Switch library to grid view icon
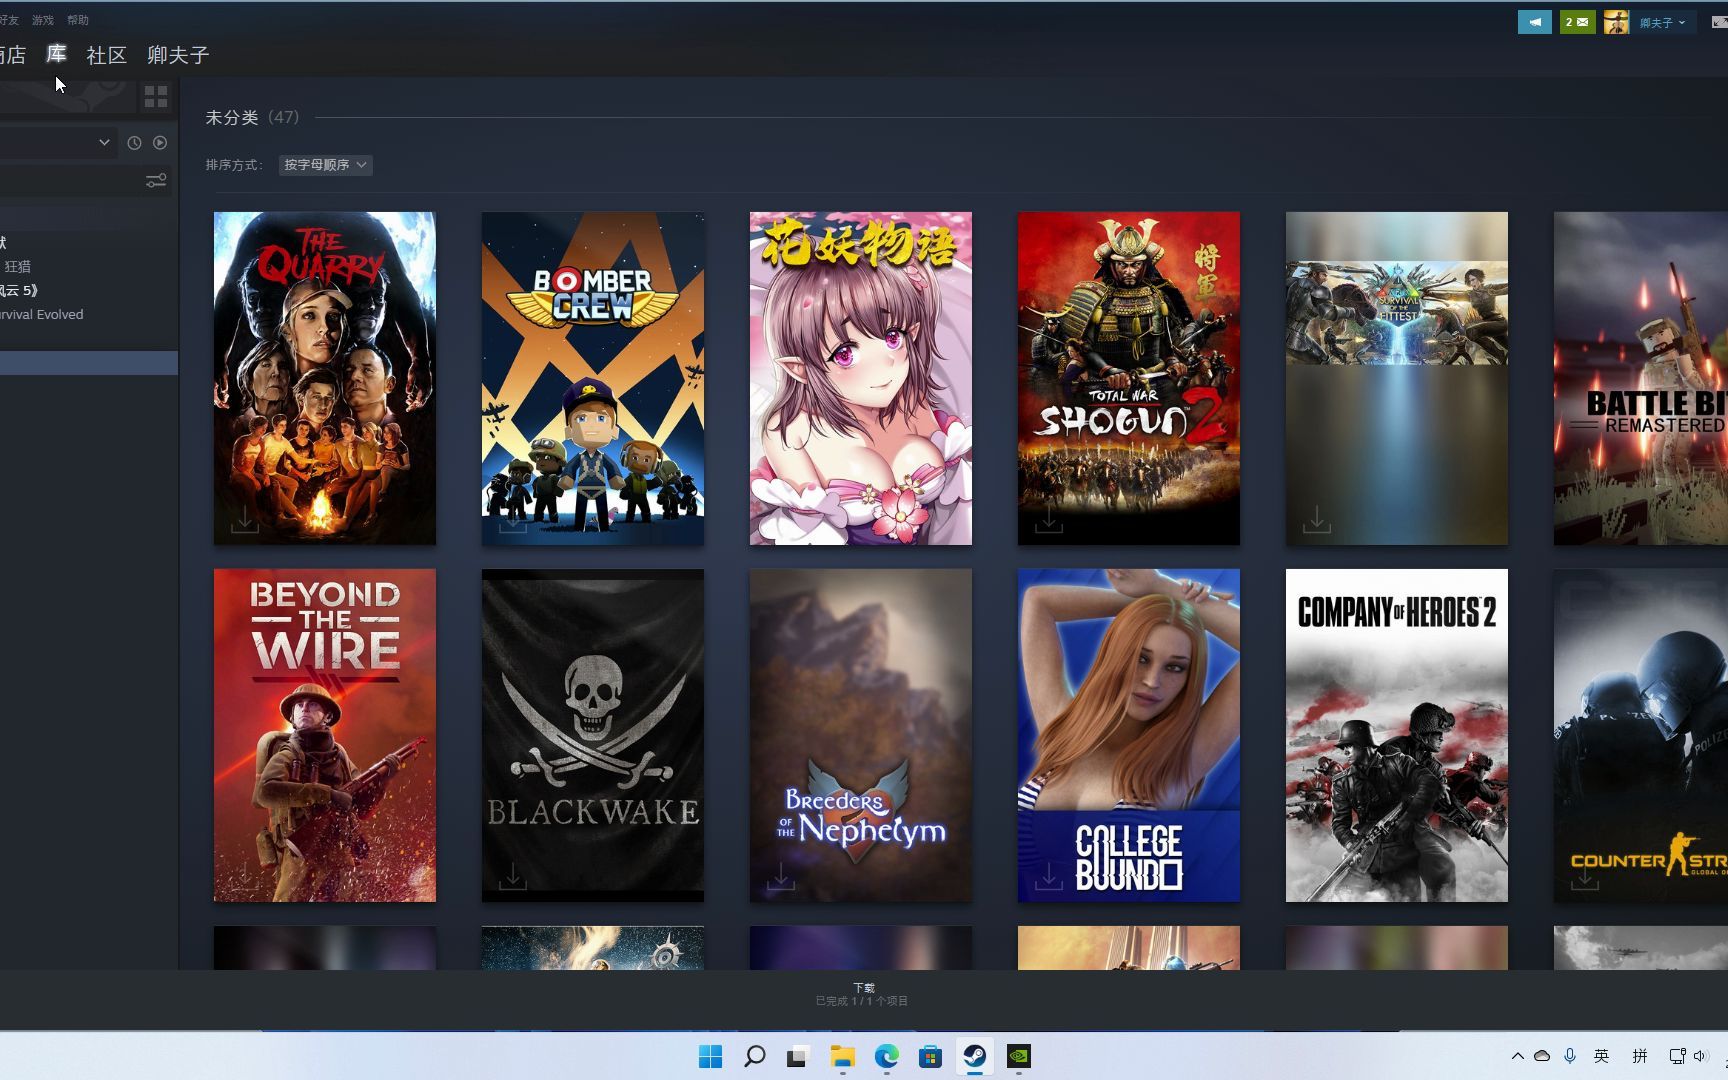1728x1080 pixels. [x=156, y=97]
